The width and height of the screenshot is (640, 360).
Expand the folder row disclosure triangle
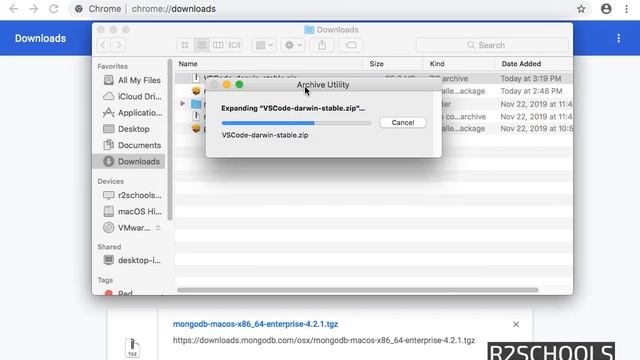point(182,104)
